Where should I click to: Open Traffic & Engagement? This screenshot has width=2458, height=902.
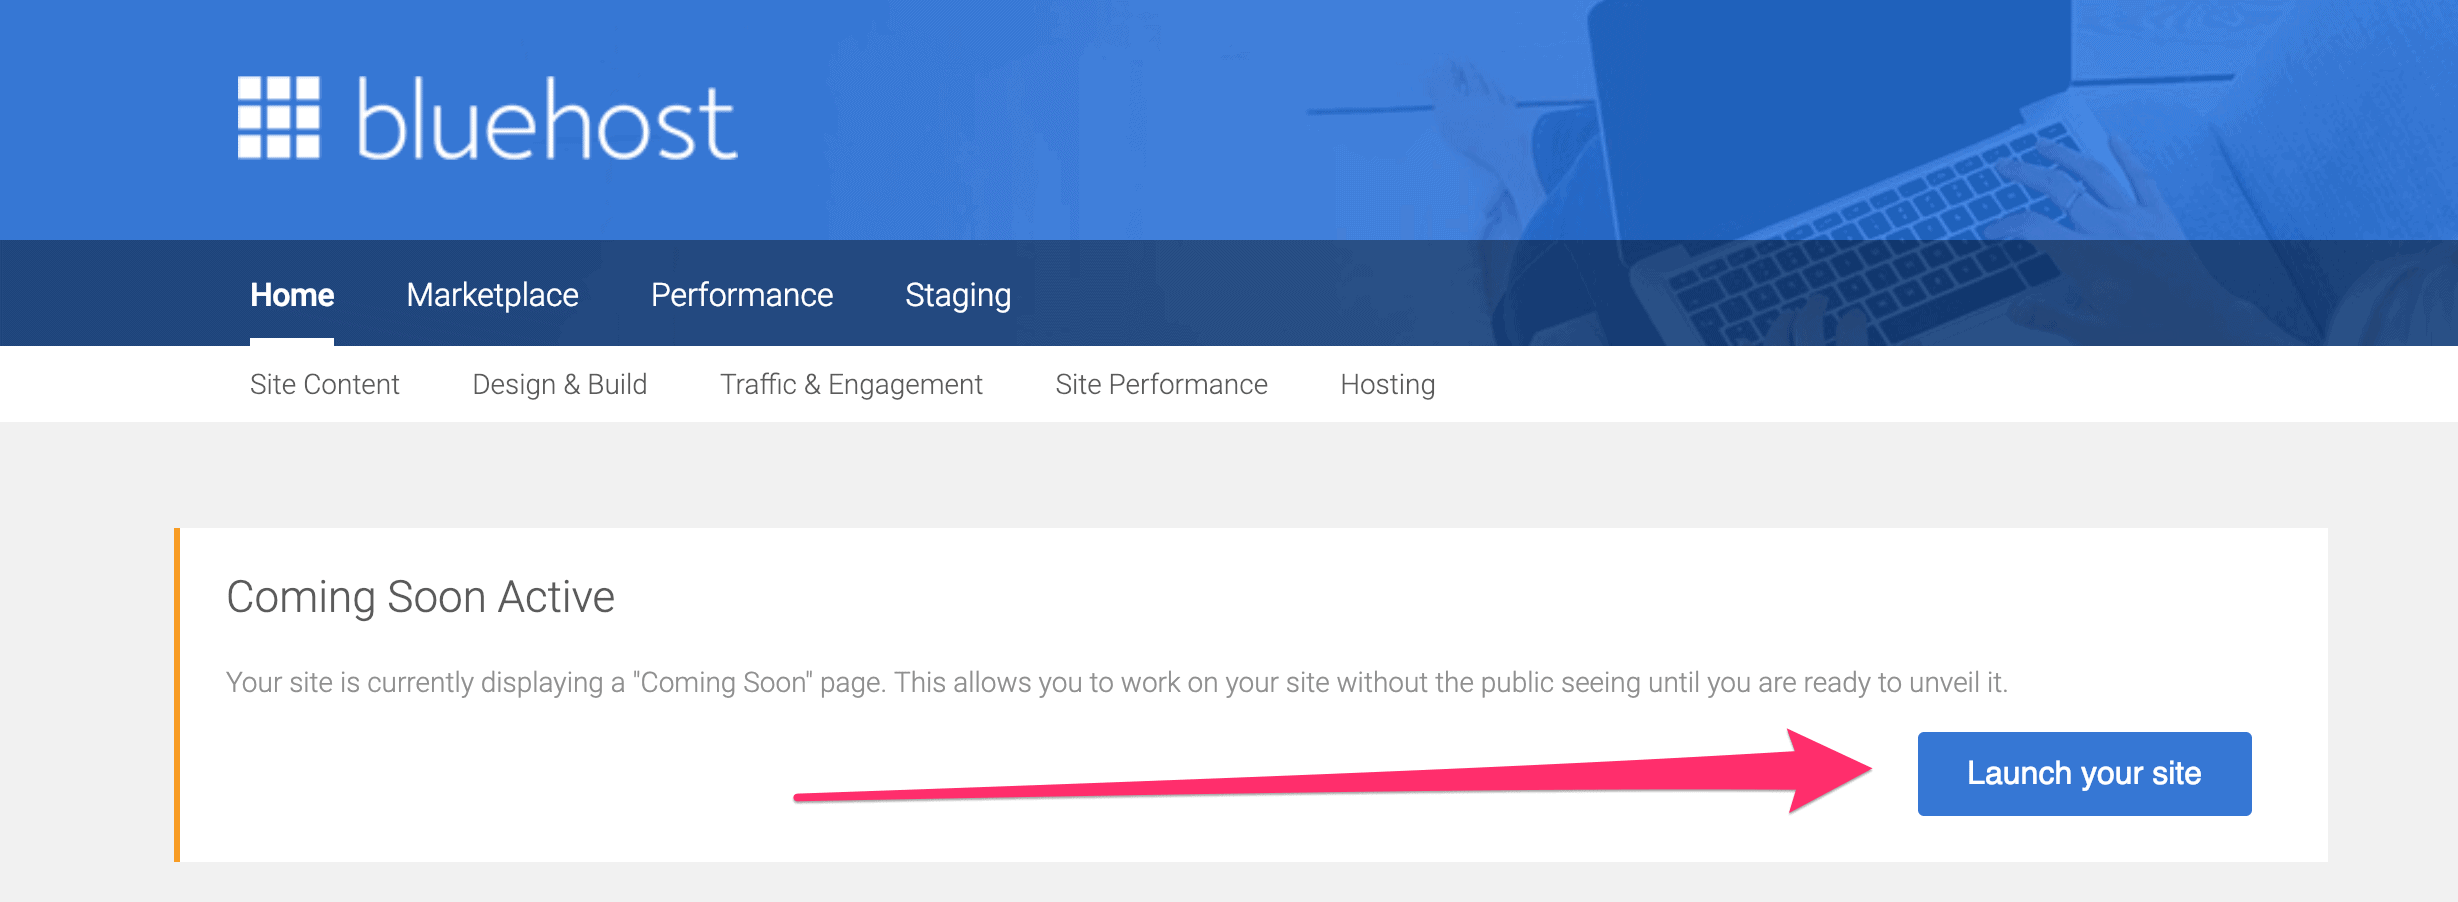851,384
